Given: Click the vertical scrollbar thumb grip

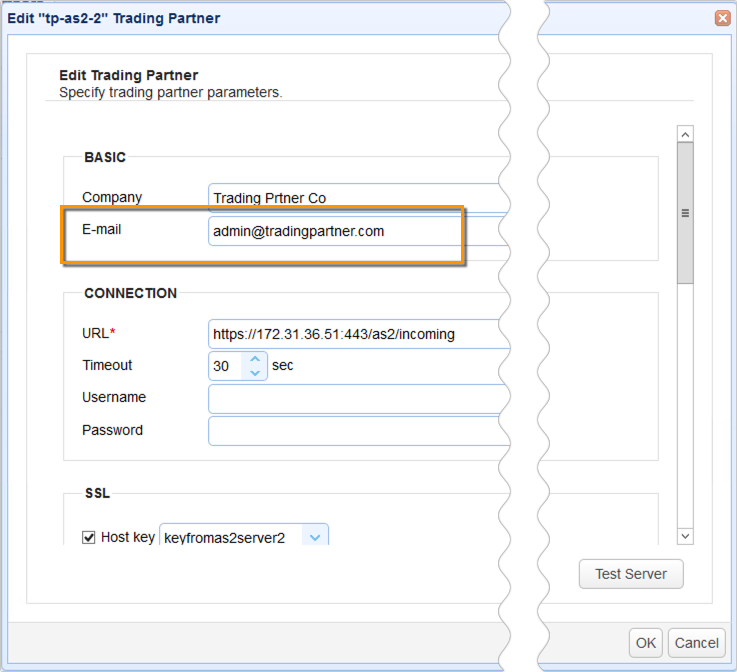Looking at the screenshot, I should [685, 213].
